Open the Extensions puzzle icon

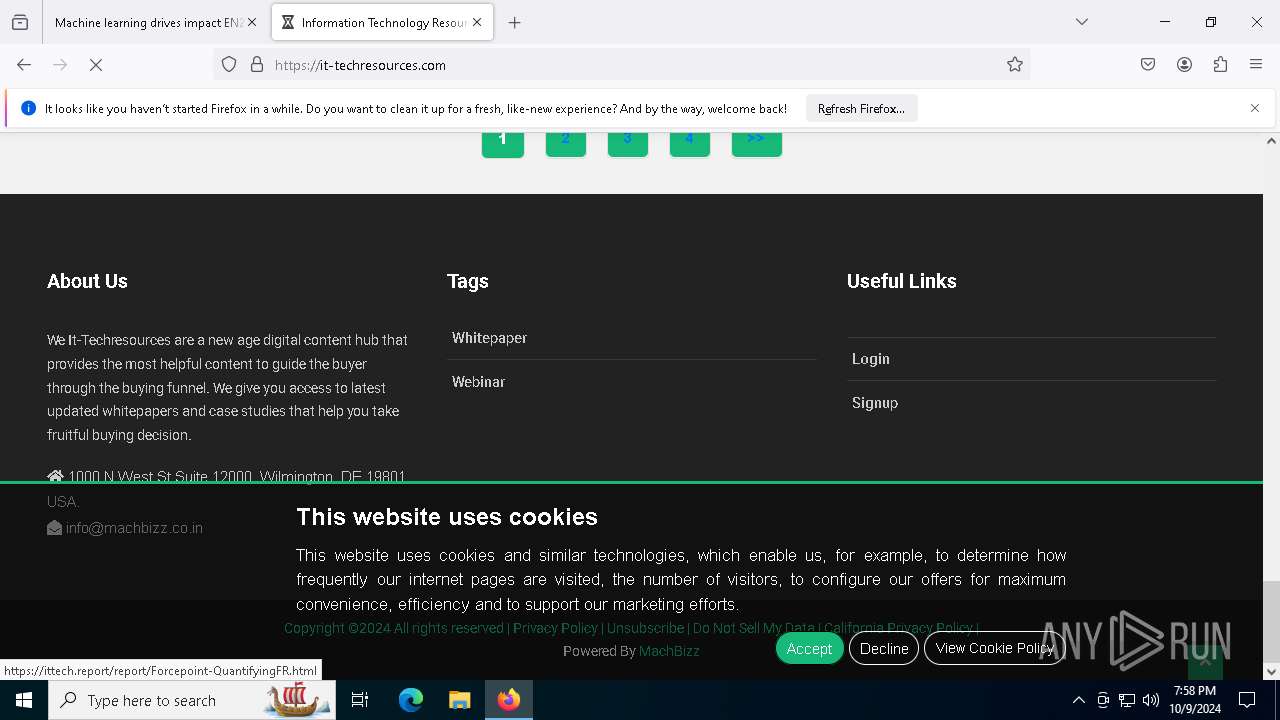tap(1220, 65)
